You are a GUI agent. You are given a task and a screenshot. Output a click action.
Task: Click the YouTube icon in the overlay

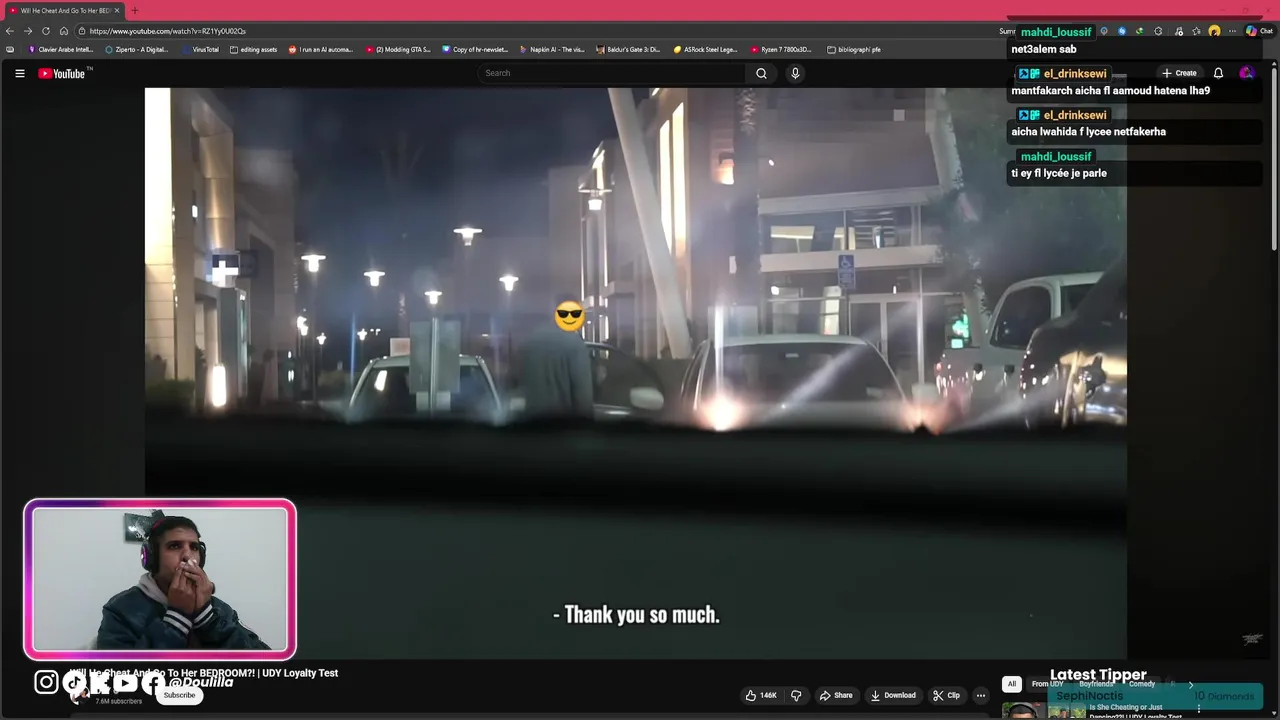[x=125, y=683]
